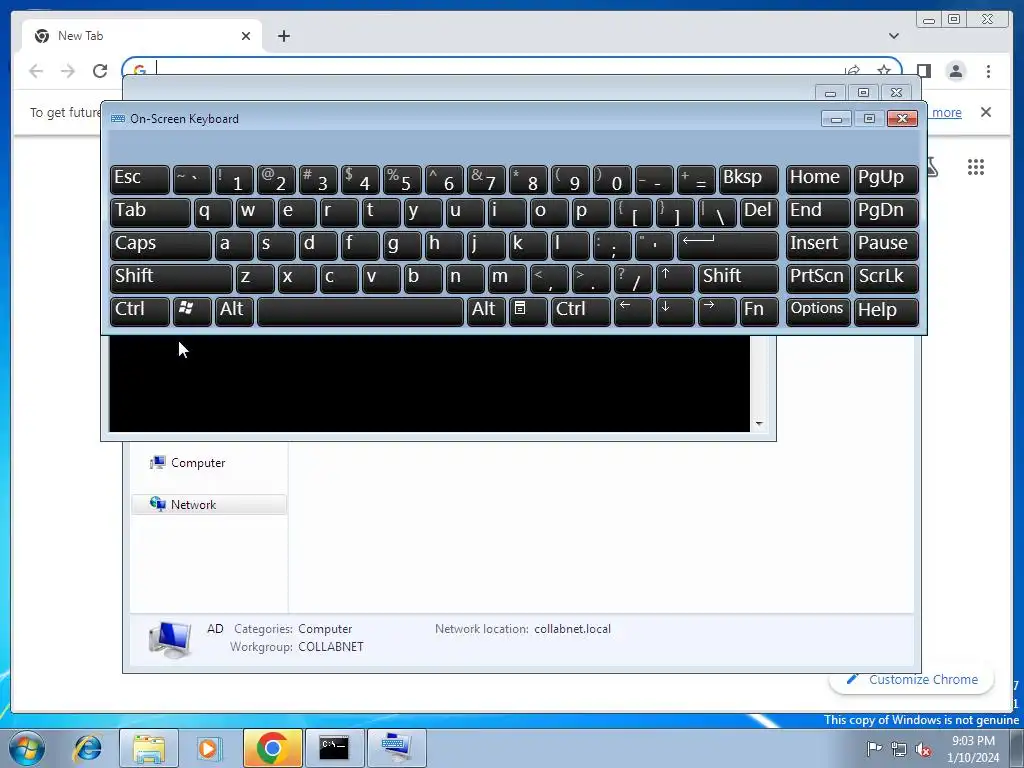Viewport: 1024px width, 768px height.
Task: Click the slash question mark key
Action: (x=633, y=278)
